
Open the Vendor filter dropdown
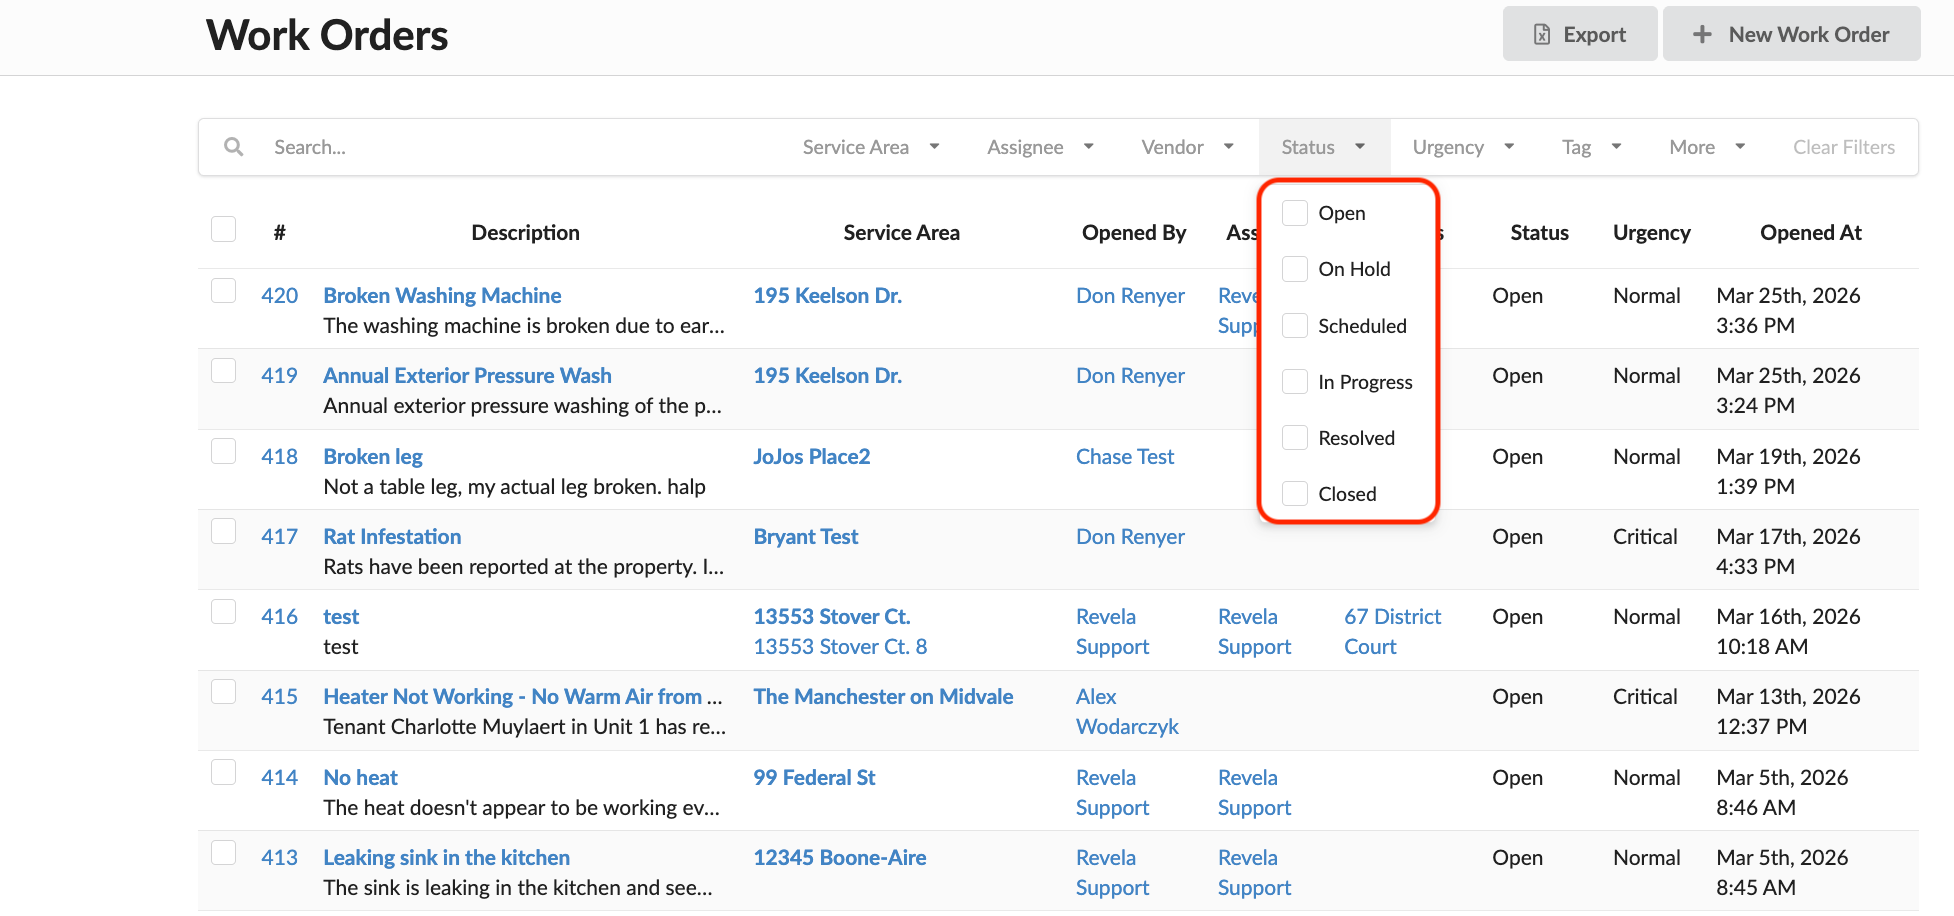(1187, 147)
